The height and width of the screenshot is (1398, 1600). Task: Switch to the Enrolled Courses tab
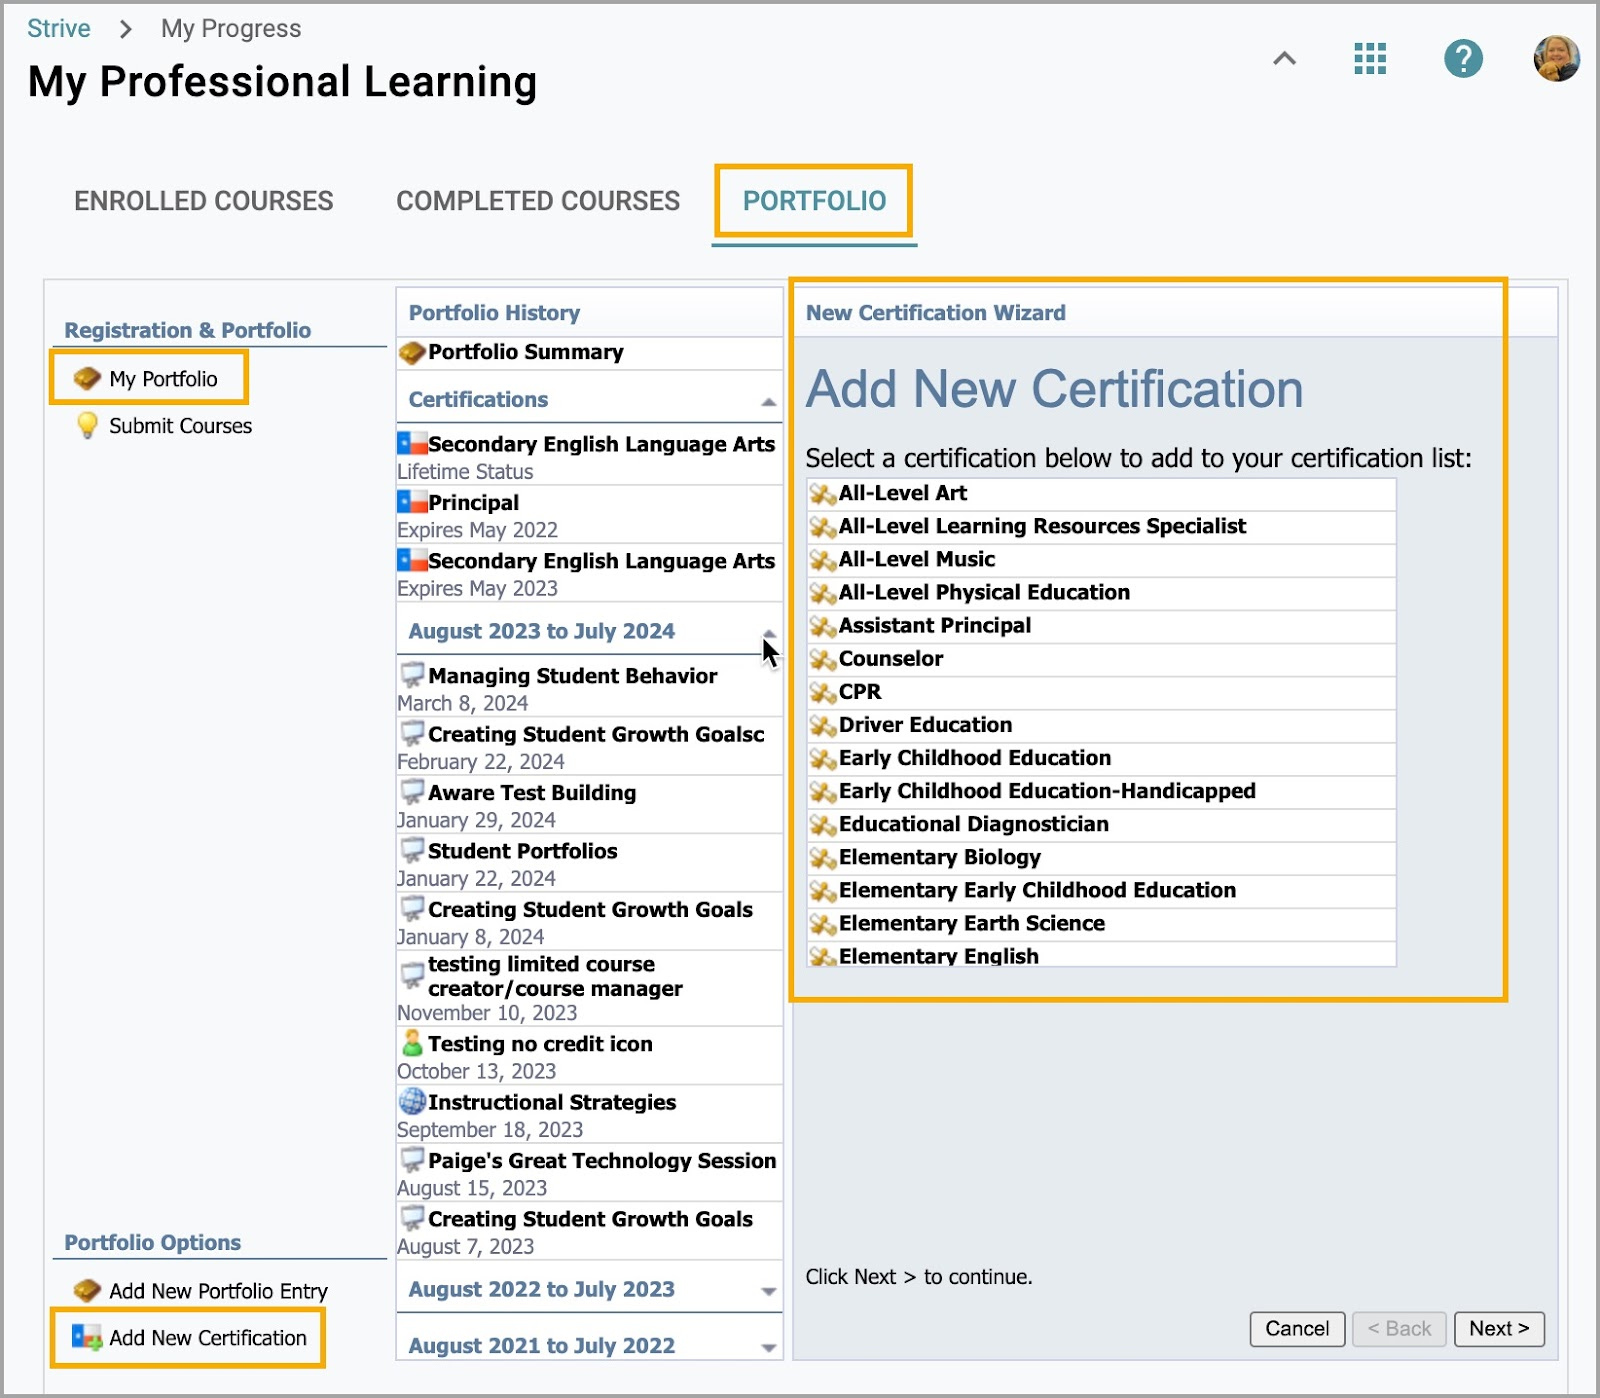[203, 201]
